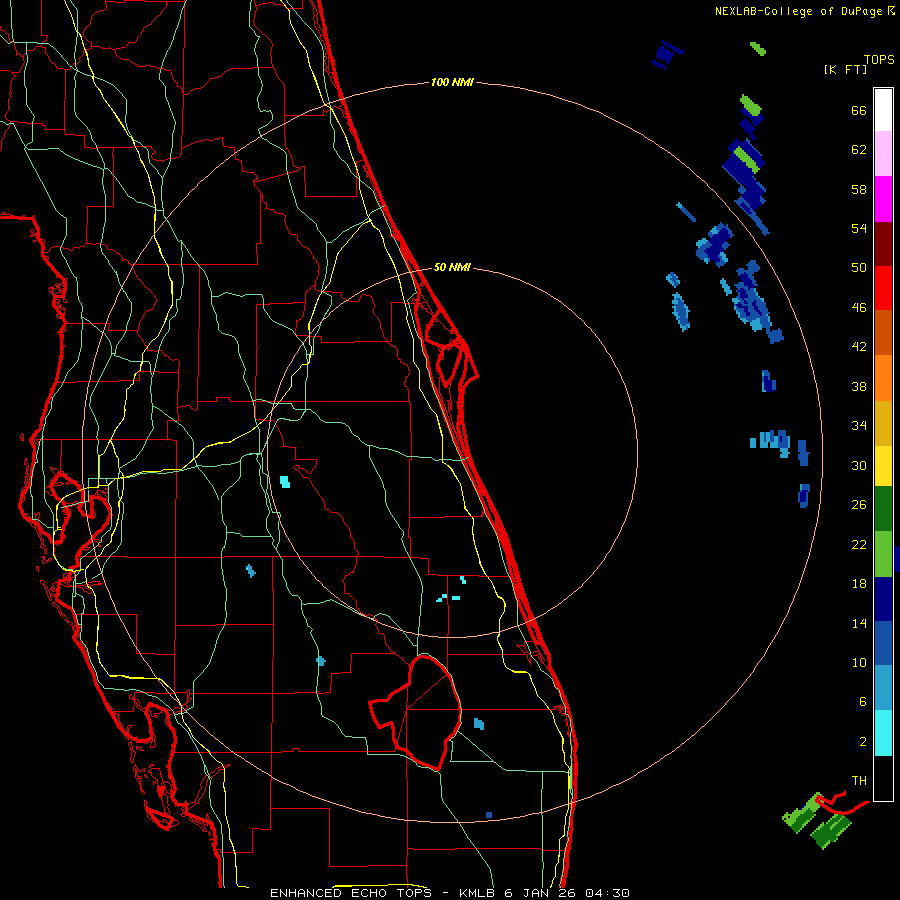Select the light pink 62 kft swatch

(883, 154)
